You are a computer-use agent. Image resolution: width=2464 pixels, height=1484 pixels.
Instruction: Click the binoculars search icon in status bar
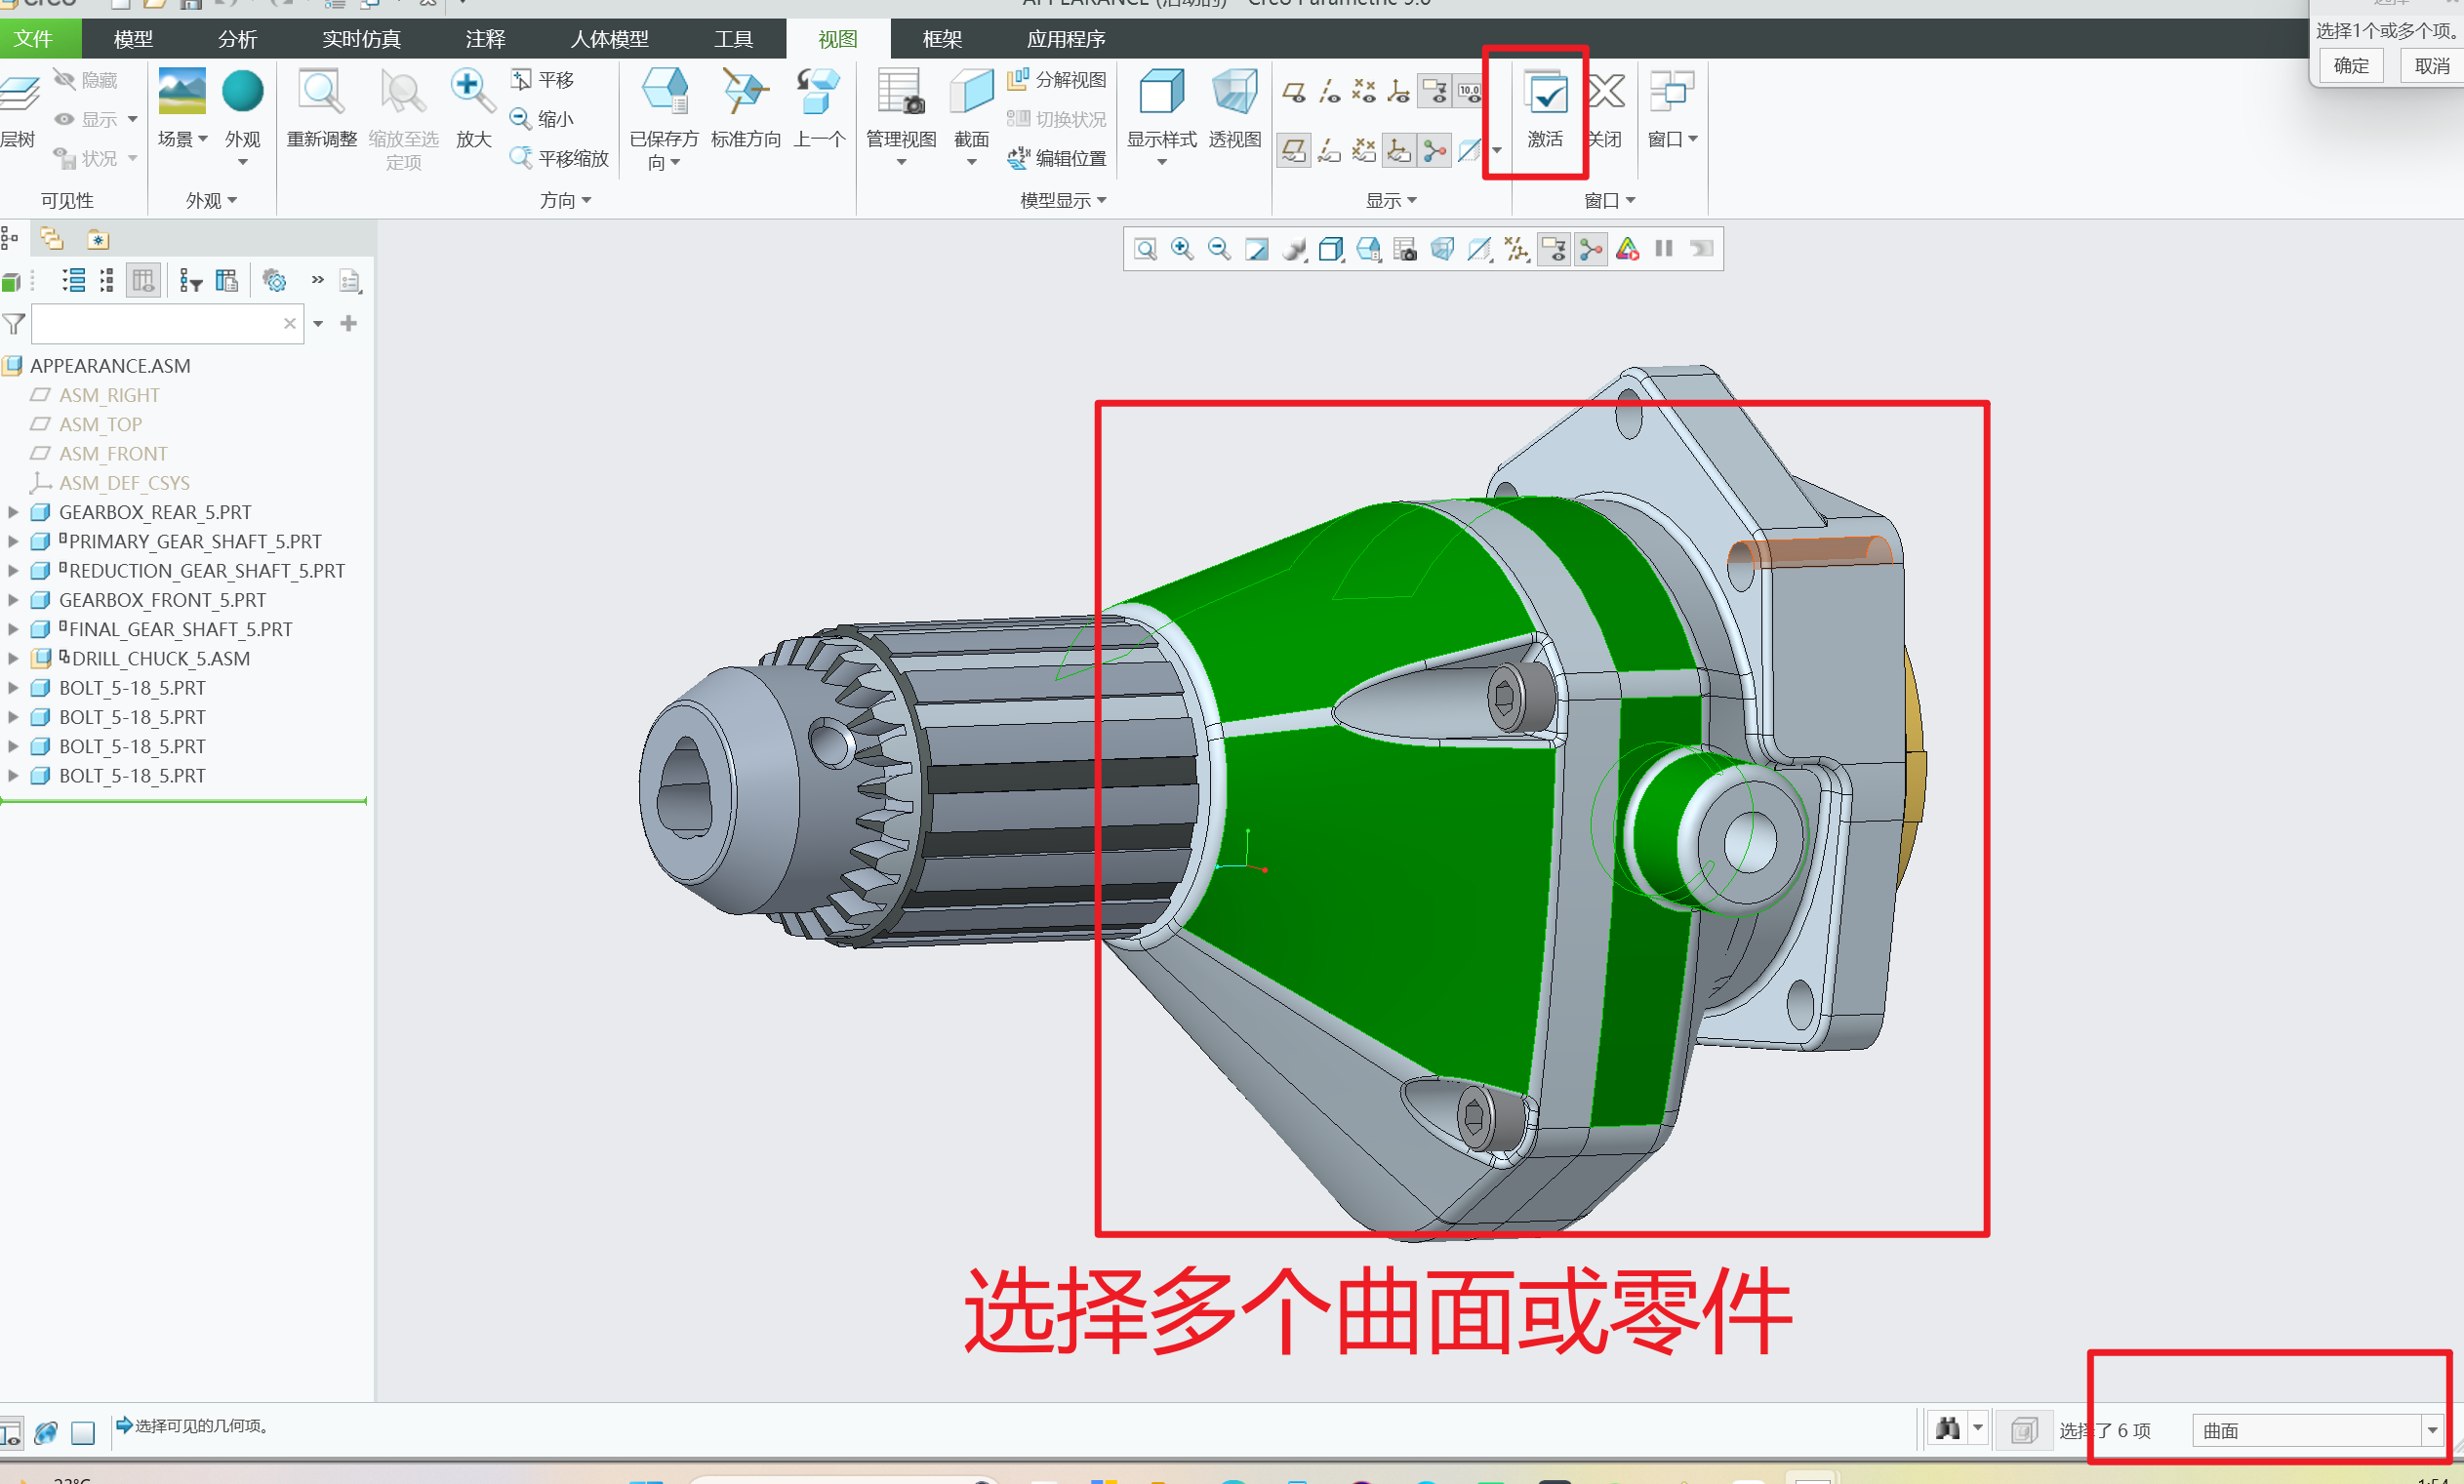coord(1946,1428)
